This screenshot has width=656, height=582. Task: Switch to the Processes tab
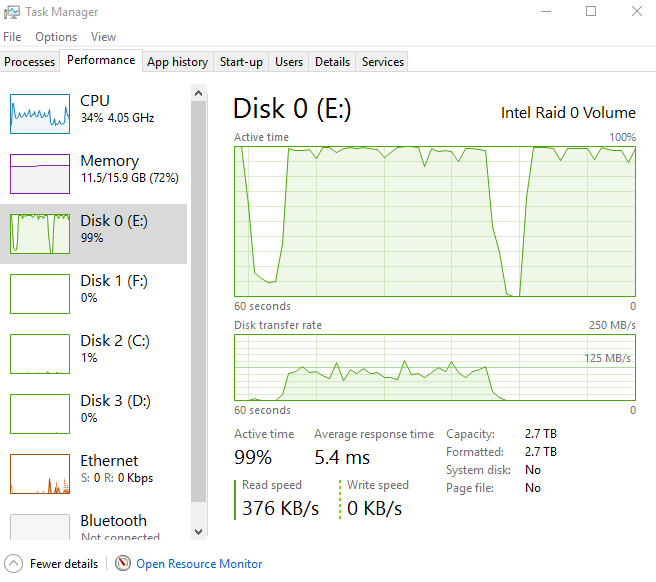(x=30, y=62)
